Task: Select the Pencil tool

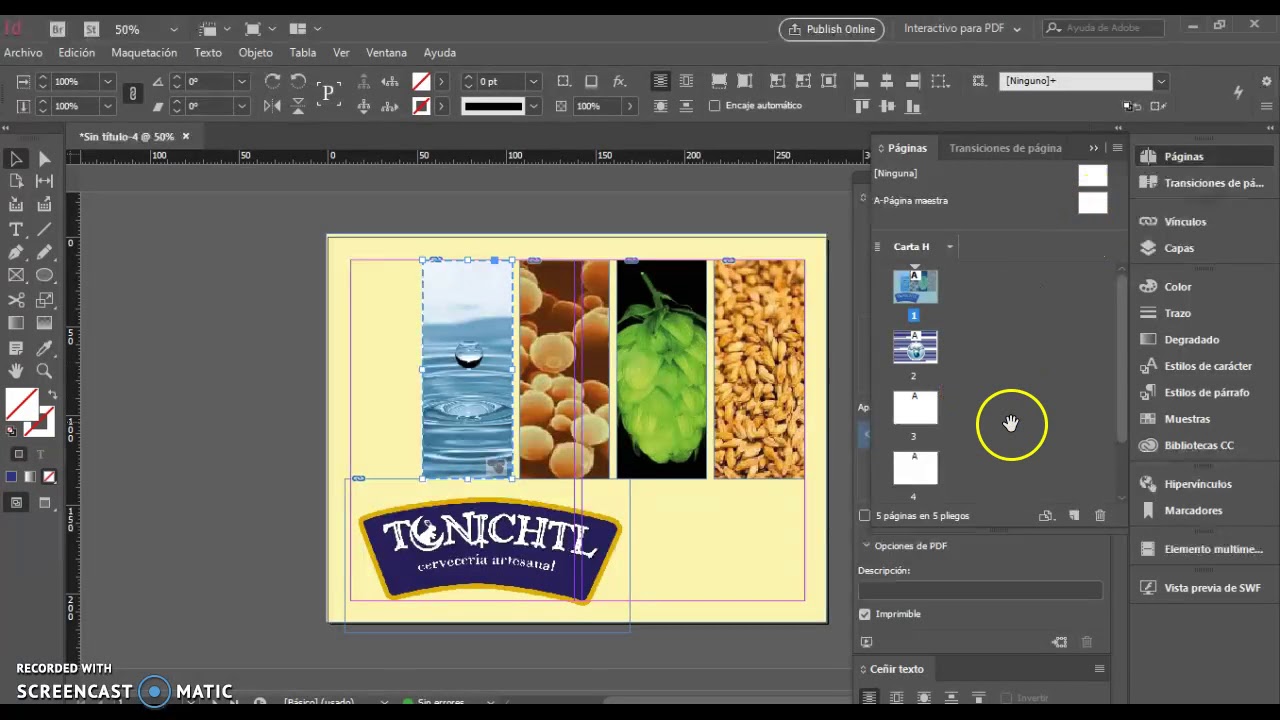Action: 44,253
